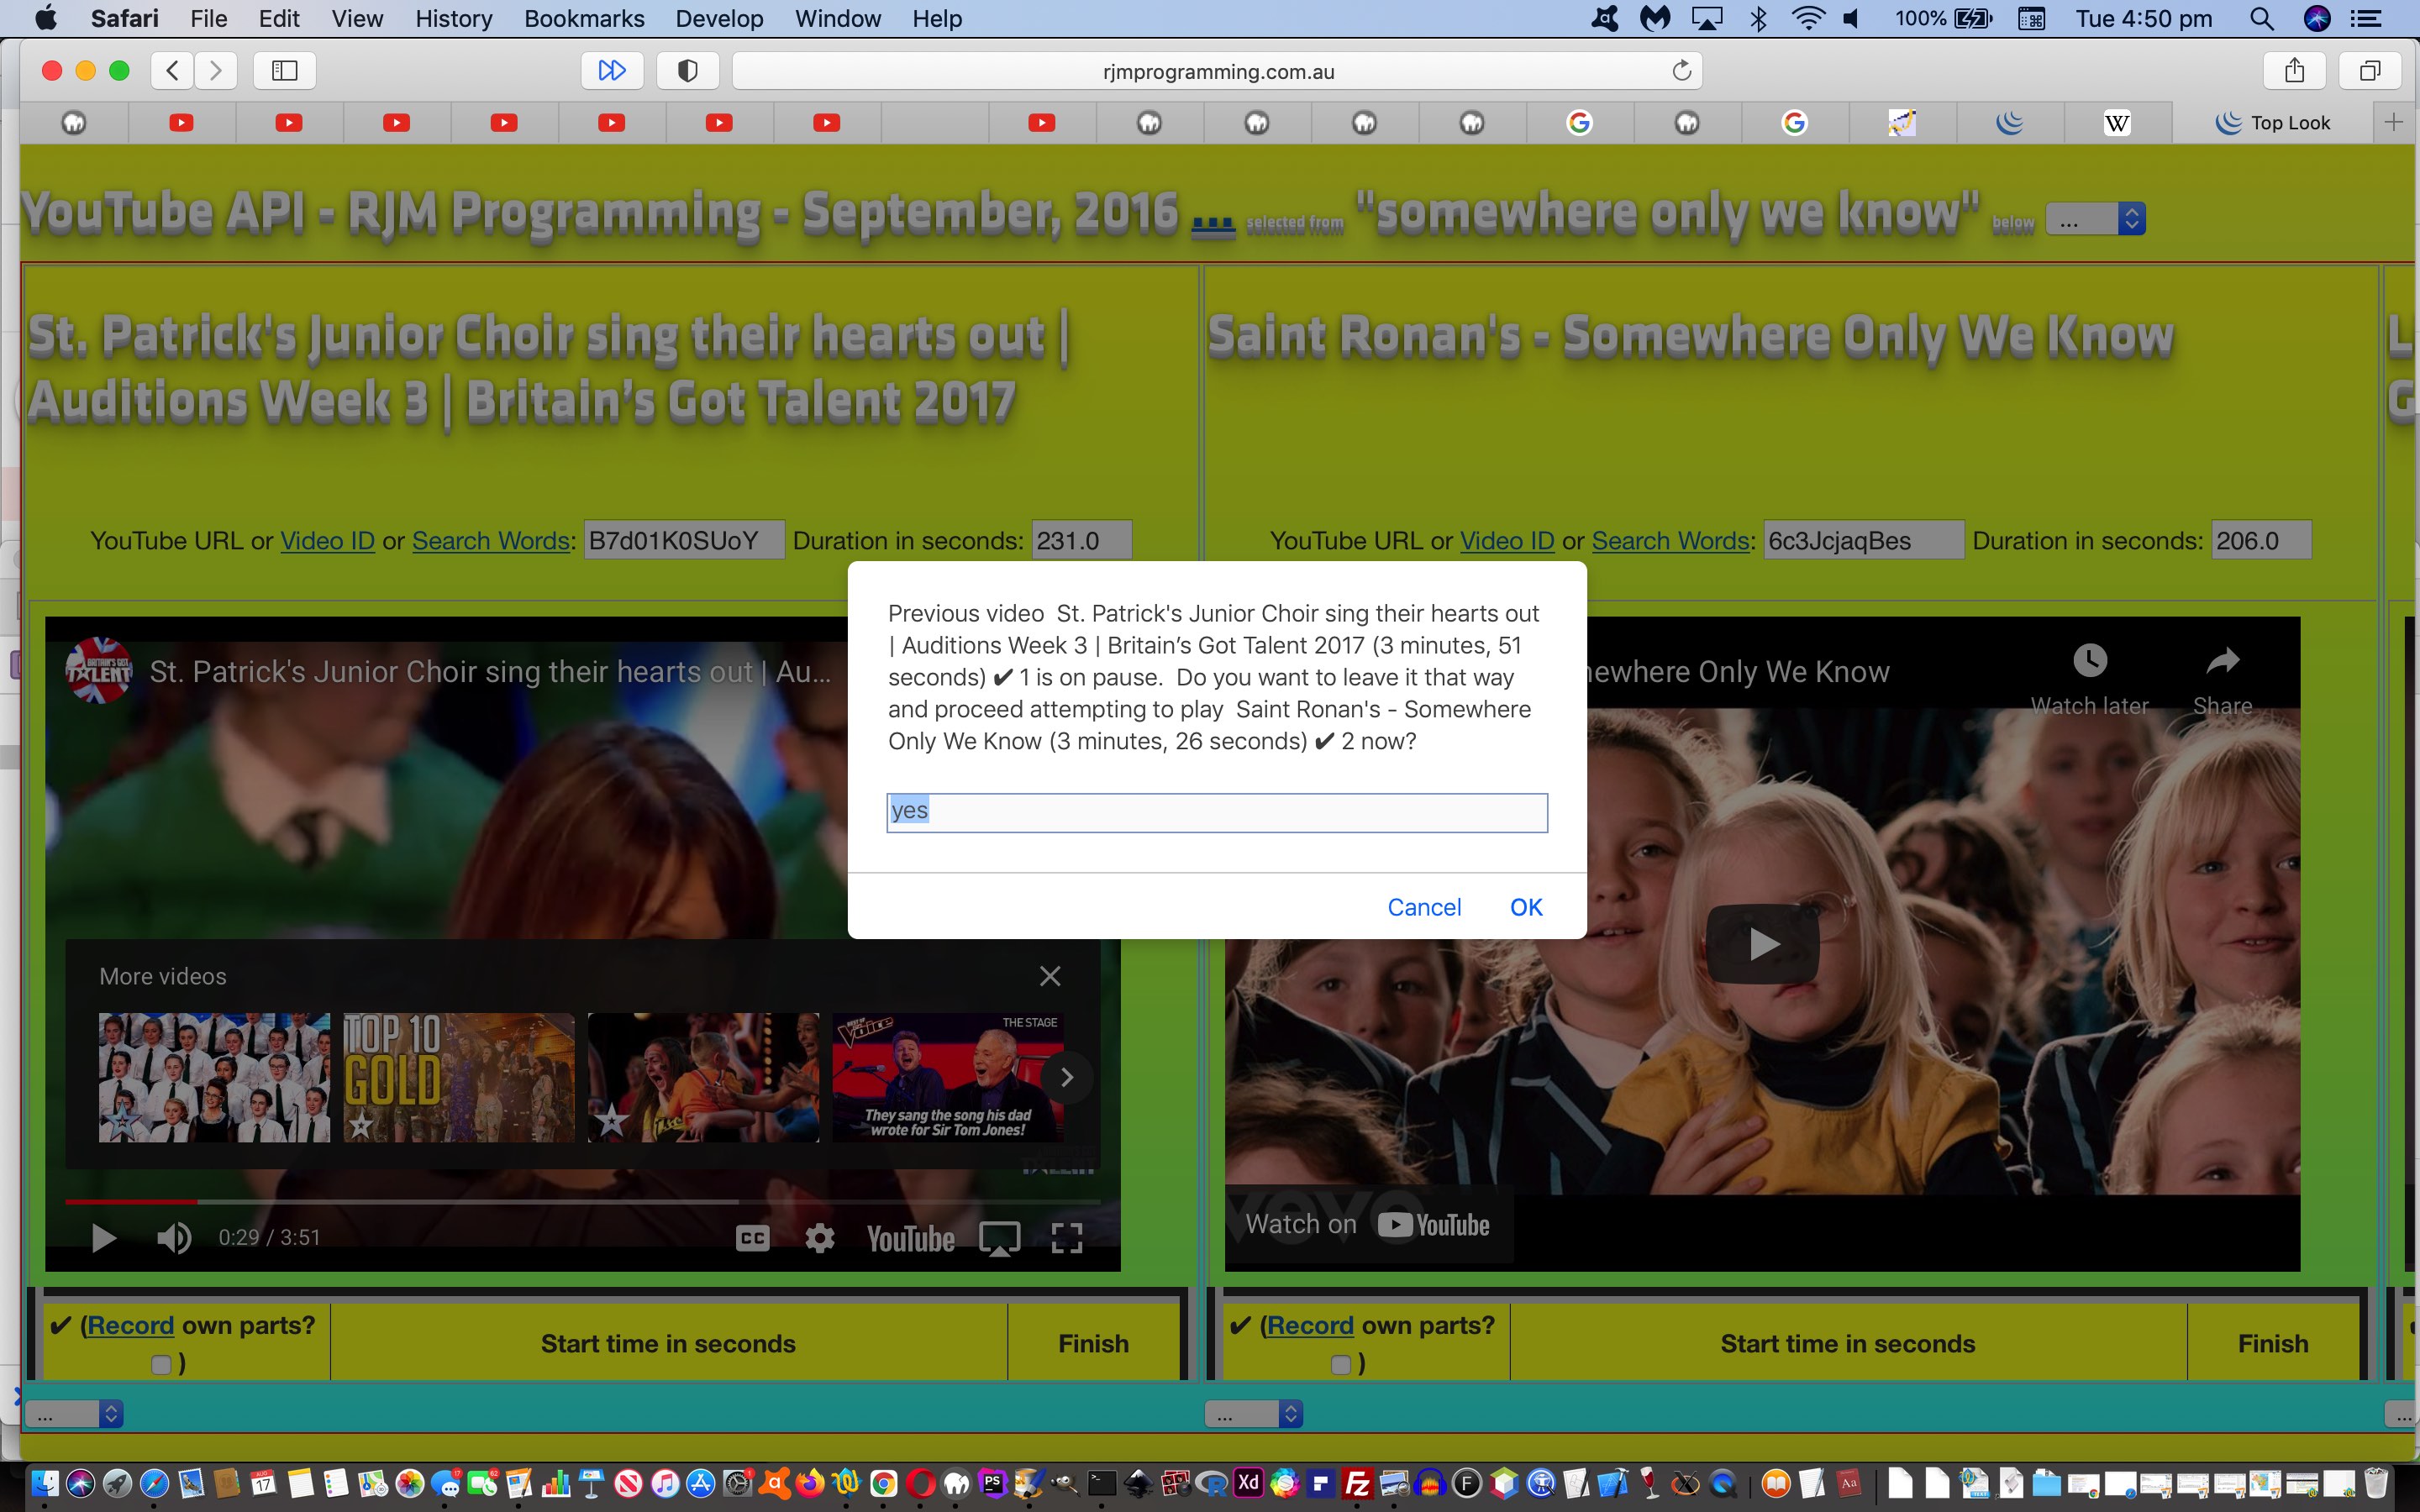Open the Wi-Fi status menu icon

[1808, 18]
